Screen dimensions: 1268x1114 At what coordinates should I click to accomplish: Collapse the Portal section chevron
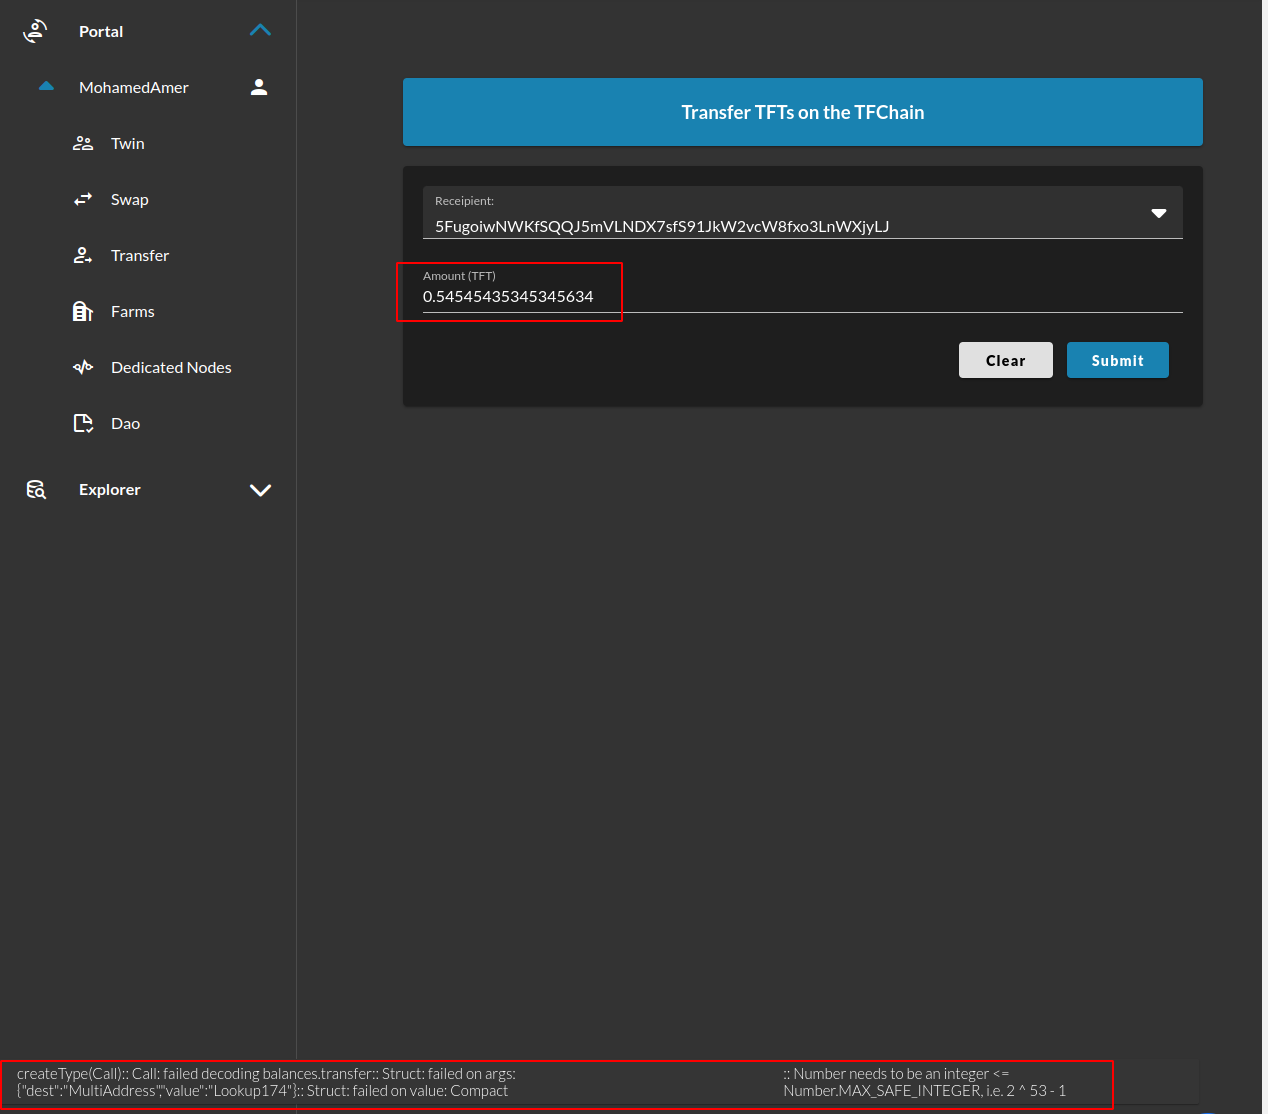[260, 30]
